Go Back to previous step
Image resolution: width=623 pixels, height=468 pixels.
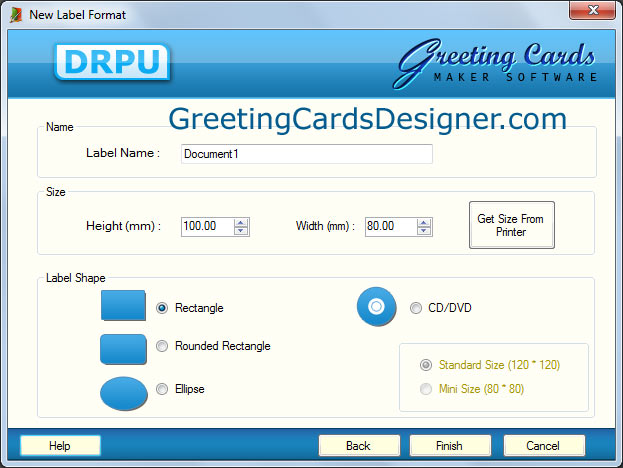point(359,446)
